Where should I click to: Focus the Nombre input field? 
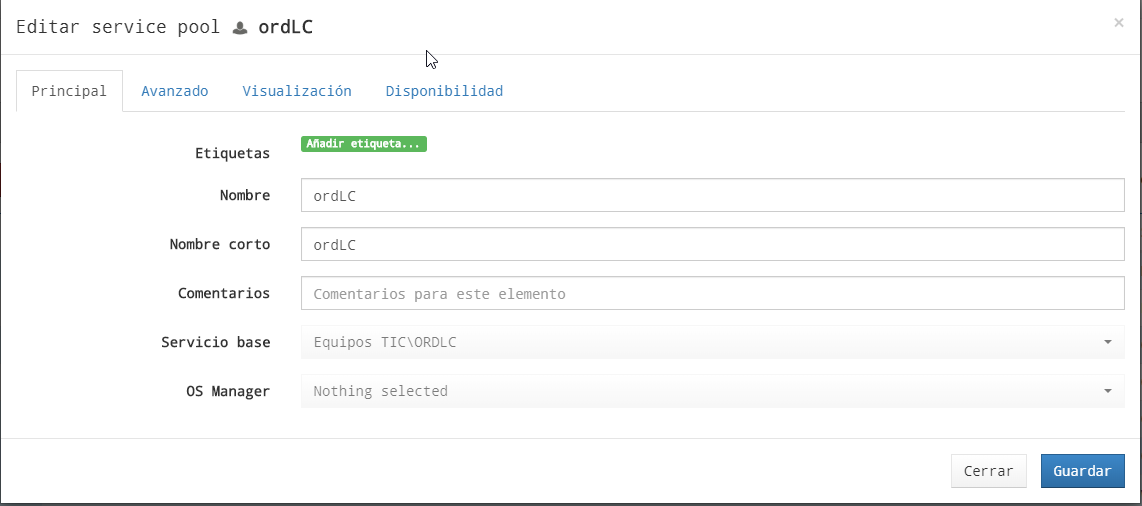point(712,195)
